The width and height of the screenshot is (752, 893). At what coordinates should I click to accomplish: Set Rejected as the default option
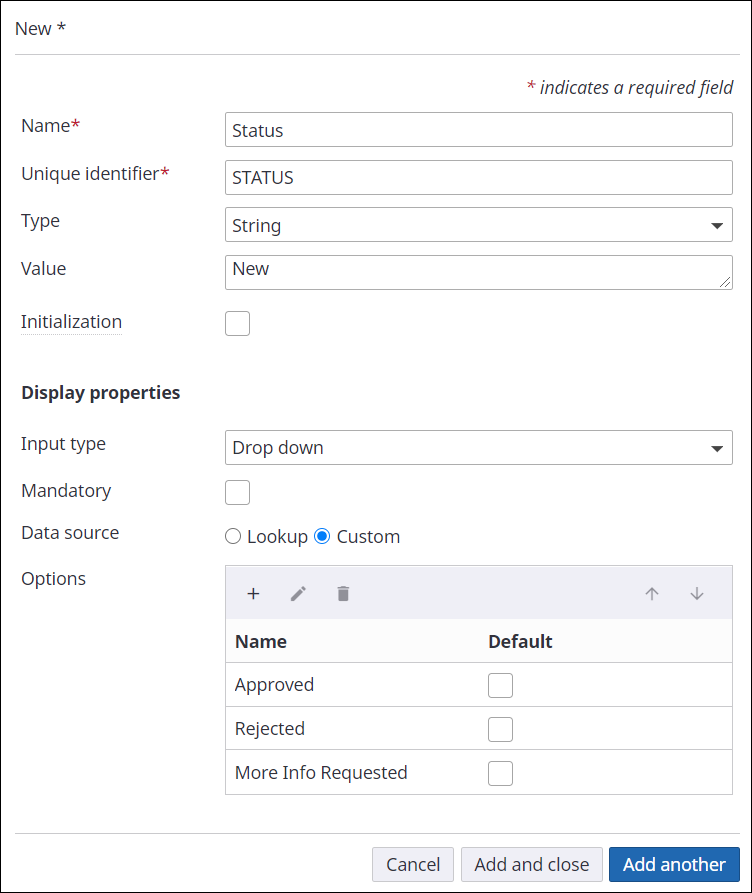(500, 729)
